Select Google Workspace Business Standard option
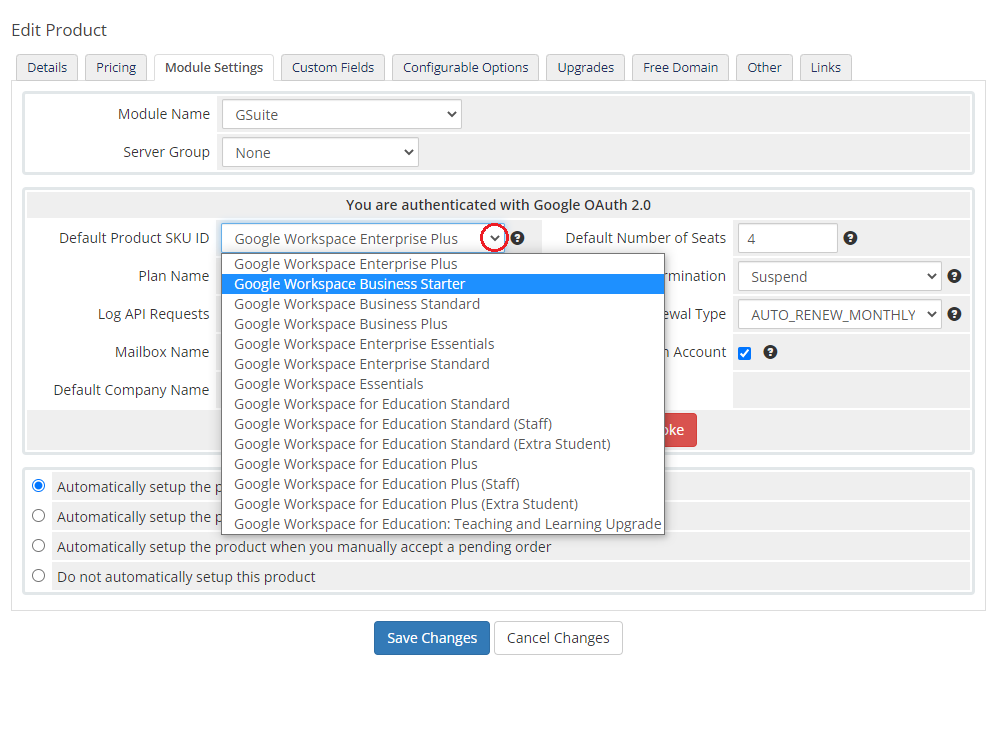This screenshot has width=998, height=735. [x=442, y=304]
